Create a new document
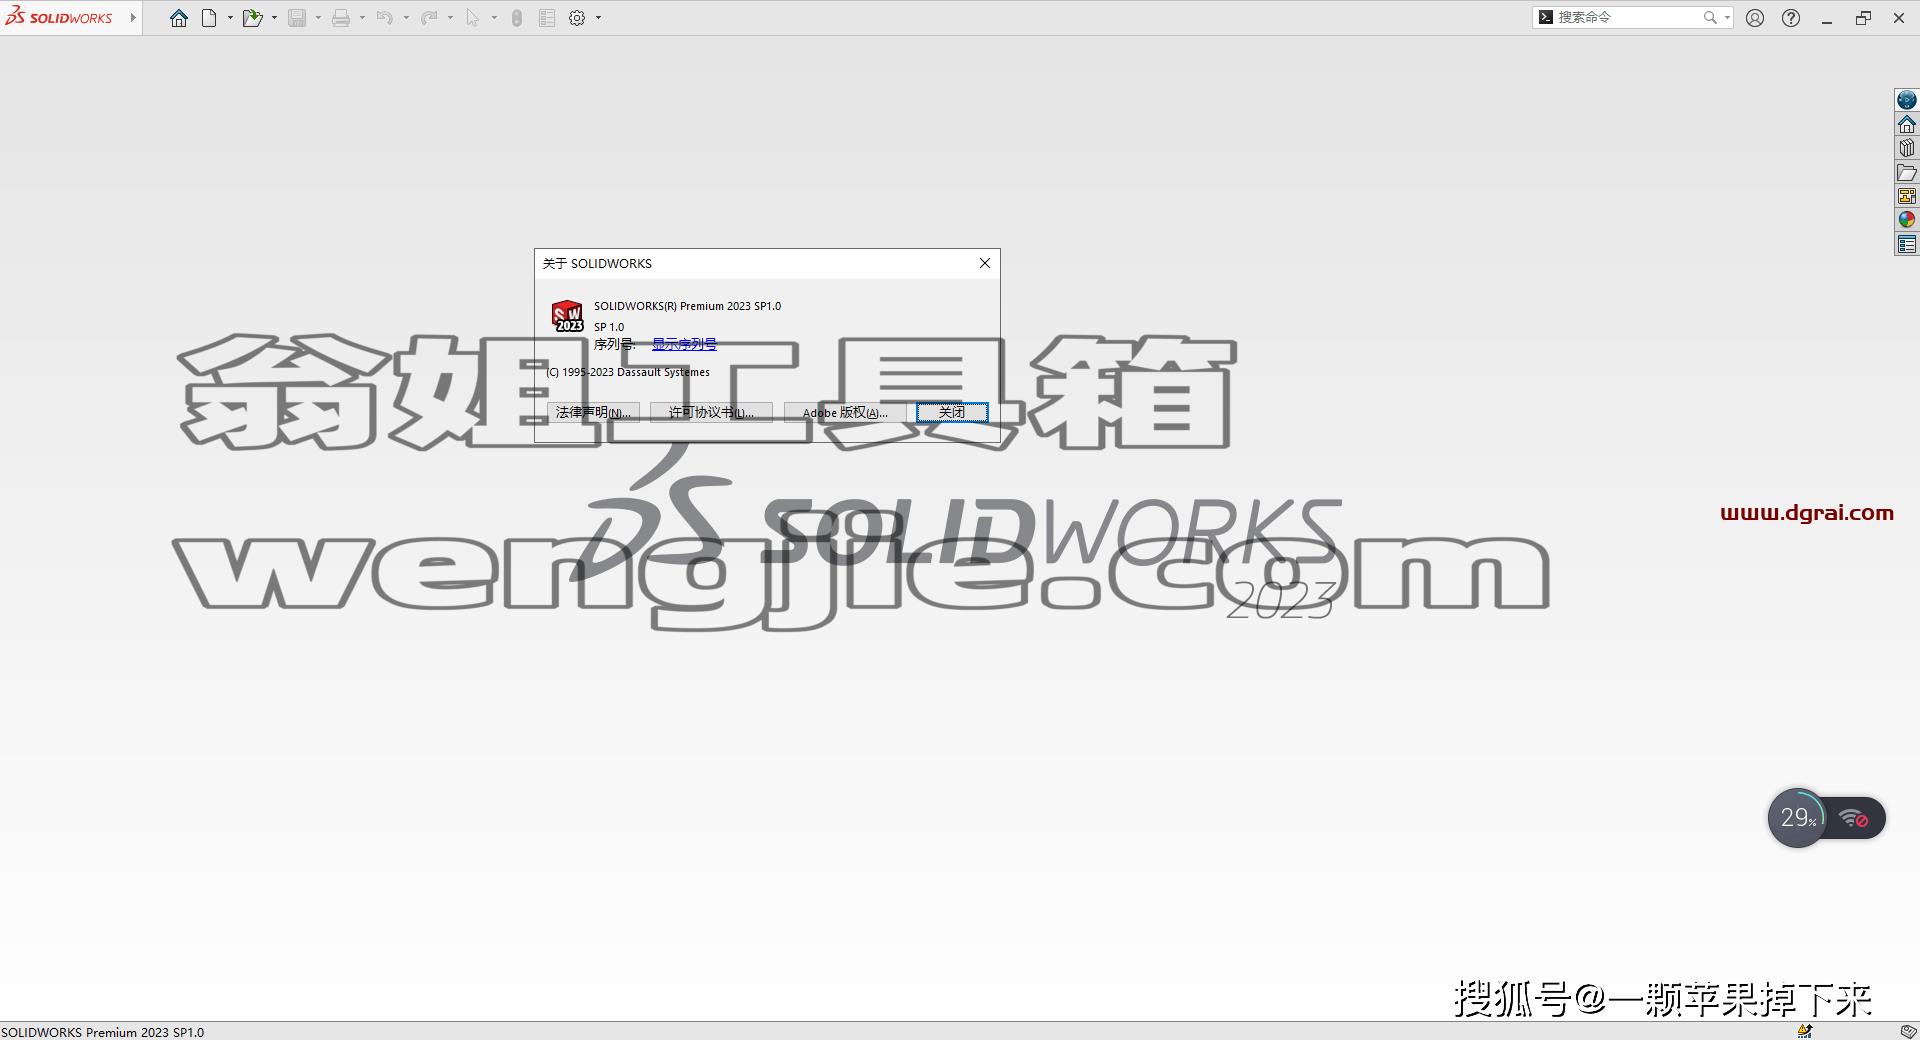 point(209,18)
